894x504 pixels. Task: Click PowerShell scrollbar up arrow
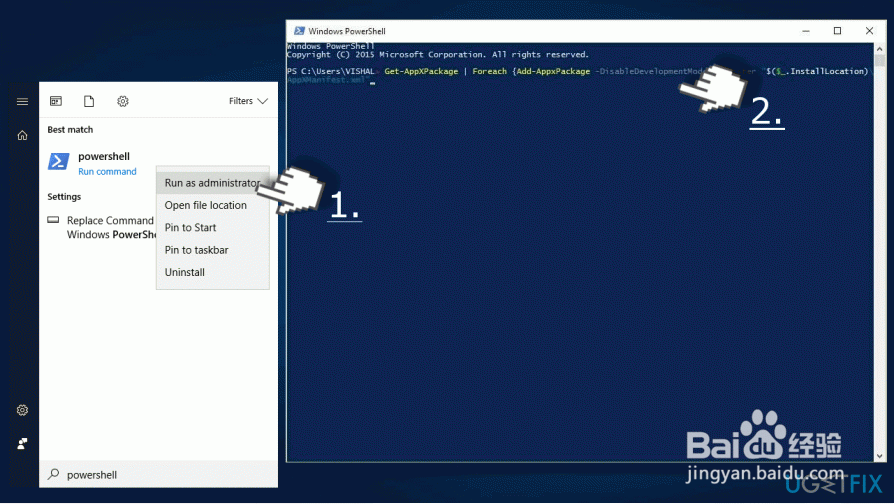pyautogui.click(x=879, y=48)
